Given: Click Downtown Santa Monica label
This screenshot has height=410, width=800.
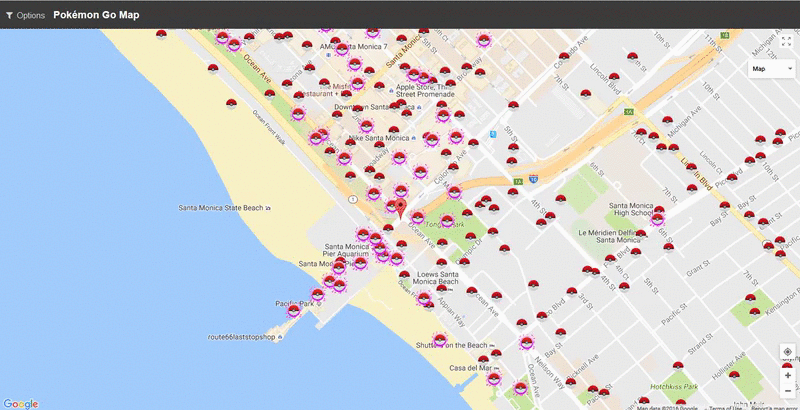Looking at the screenshot, I should (374, 107).
